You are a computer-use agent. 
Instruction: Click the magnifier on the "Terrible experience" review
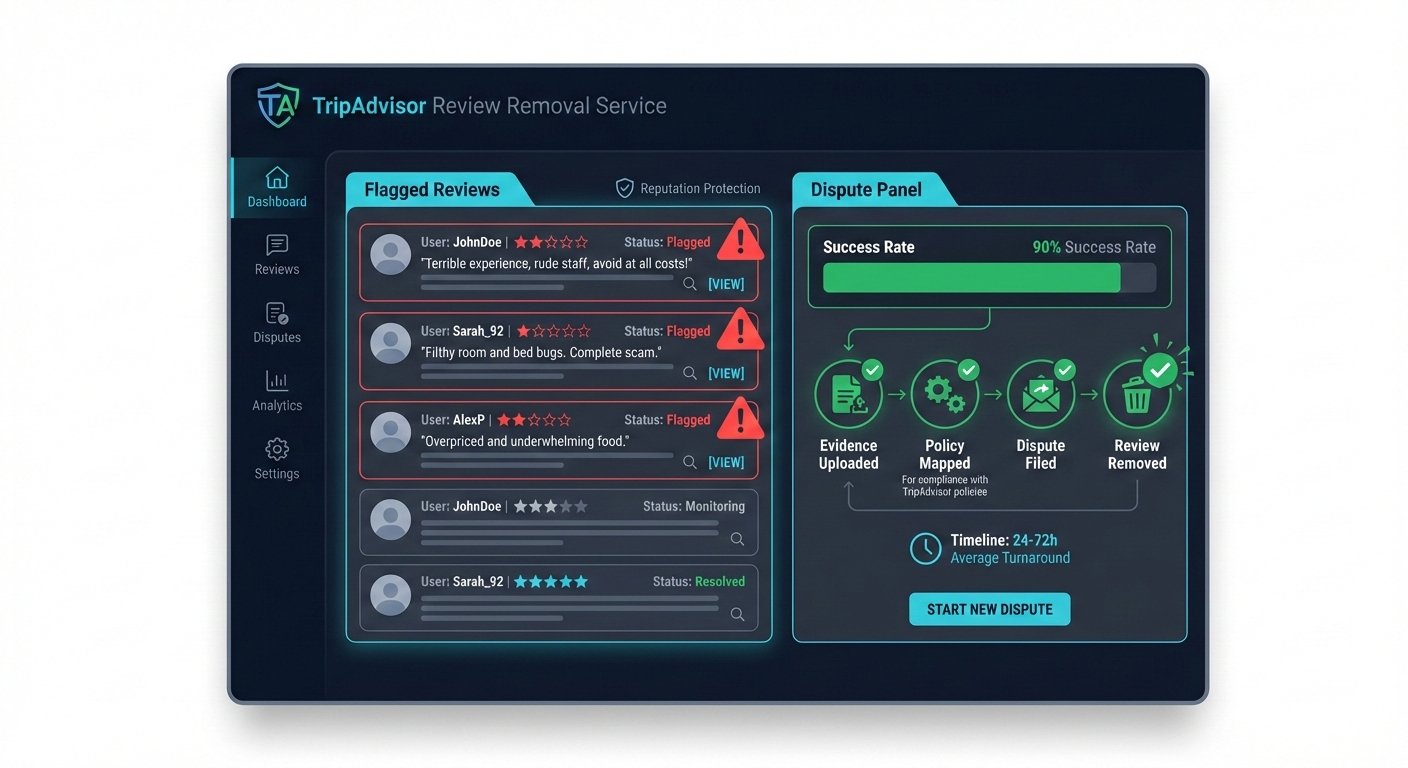pos(690,284)
